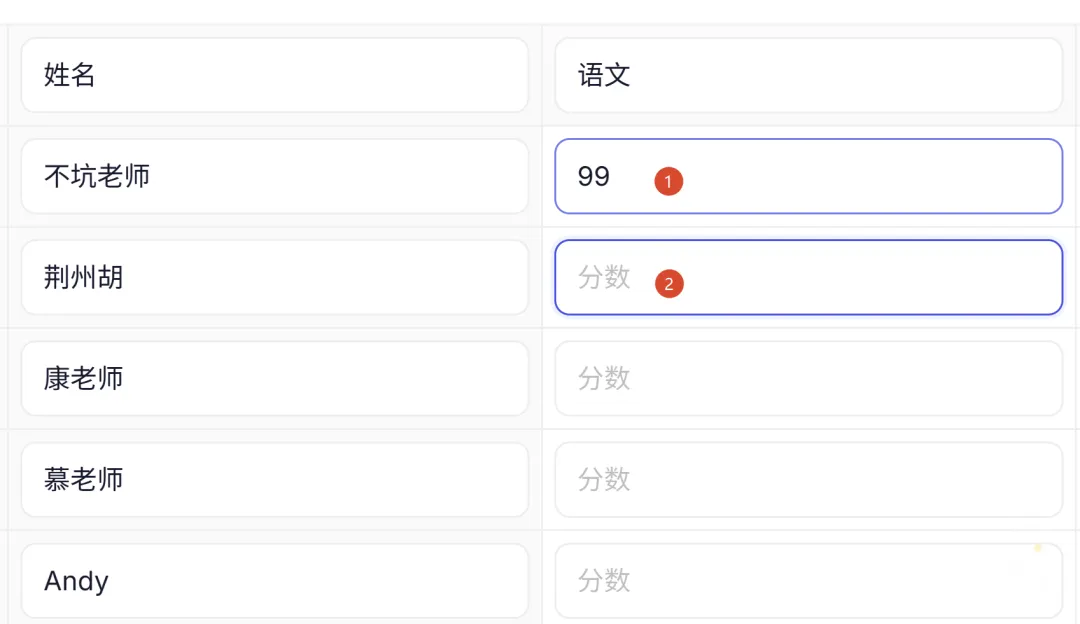Focus the score field for 慕老师
Viewport: 1080px width, 624px height.
808,479
